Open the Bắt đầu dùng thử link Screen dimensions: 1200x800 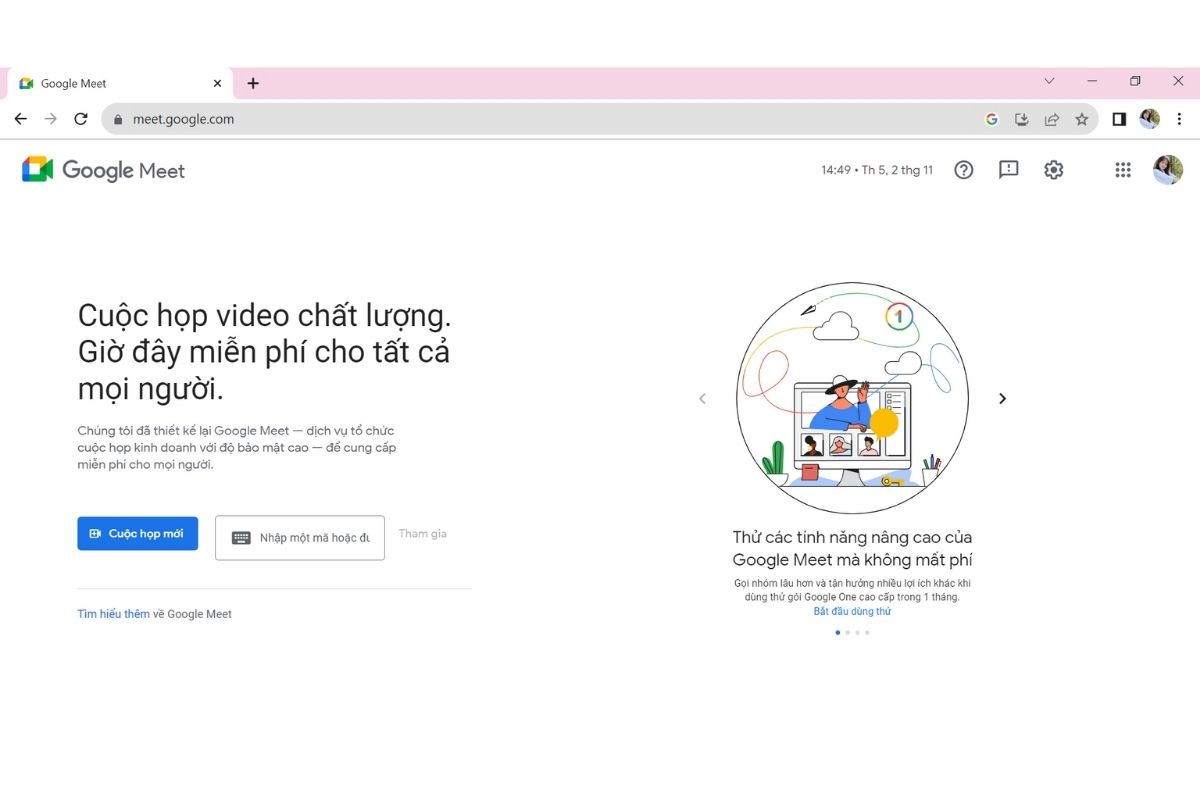point(852,611)
